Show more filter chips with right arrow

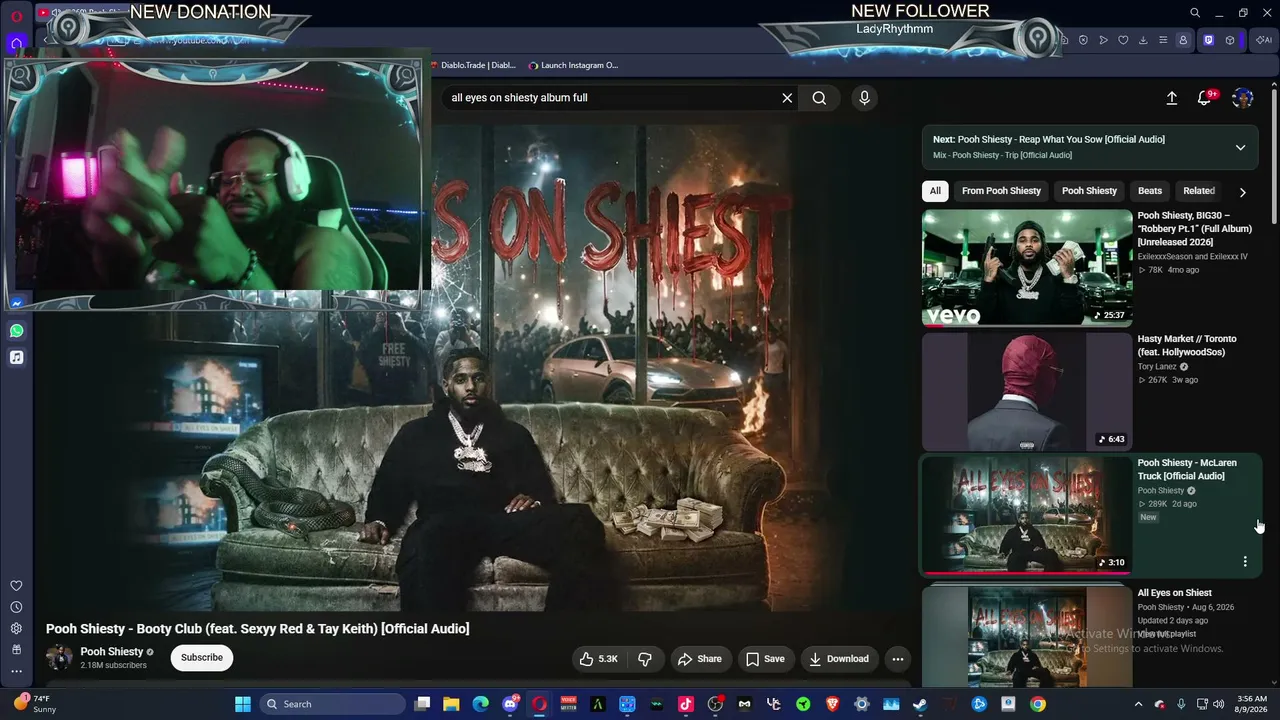point(1243,192)
